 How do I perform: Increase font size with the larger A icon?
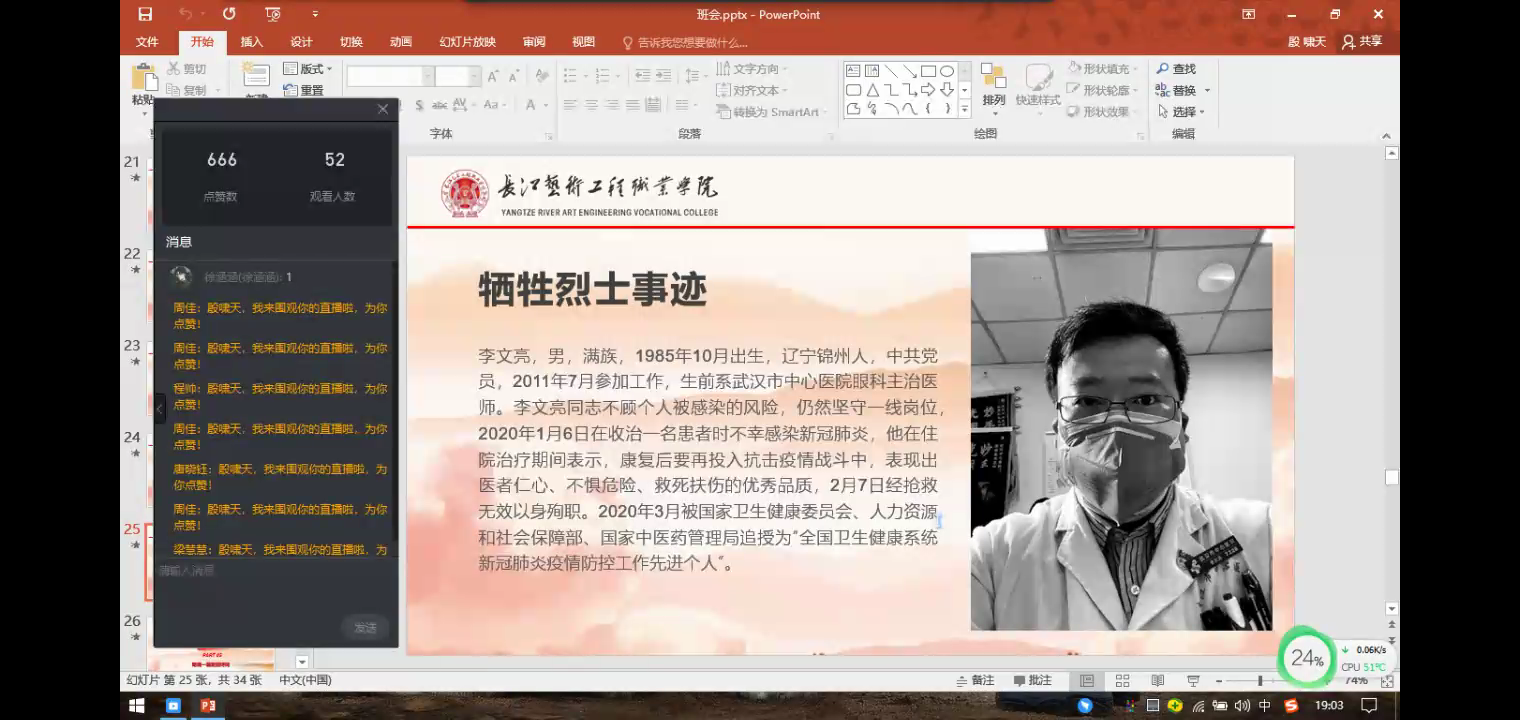pyautogui.click(x=493, y=76)
